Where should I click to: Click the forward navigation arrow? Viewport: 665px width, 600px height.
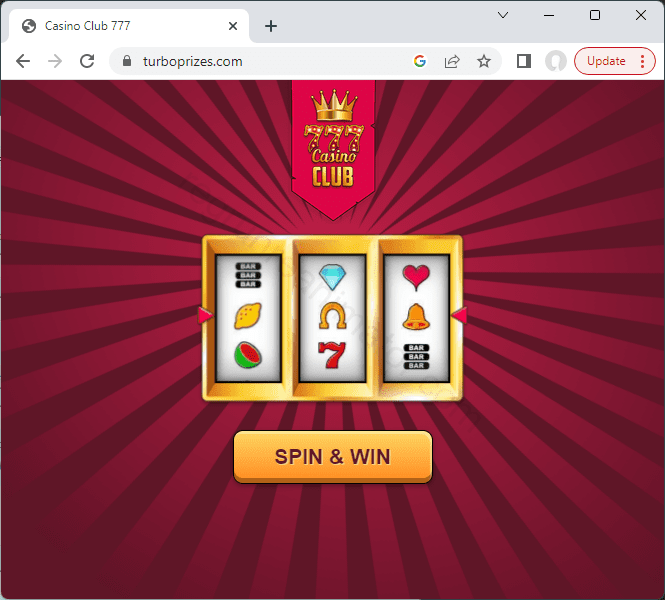[x=55, y=61]
